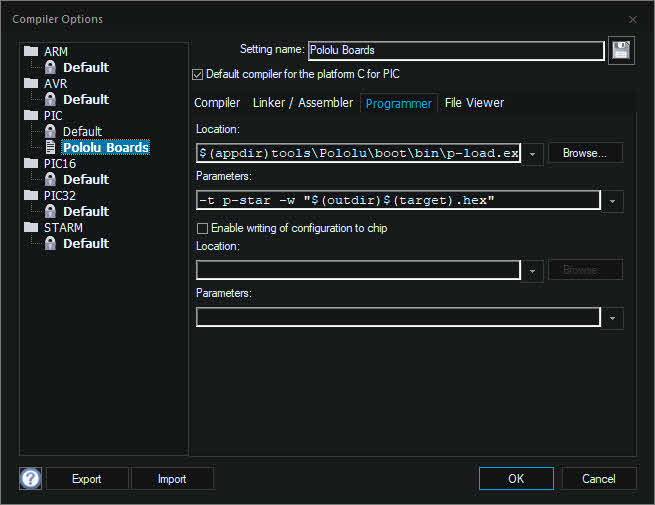Click the Cancel button

pos(599,479)
